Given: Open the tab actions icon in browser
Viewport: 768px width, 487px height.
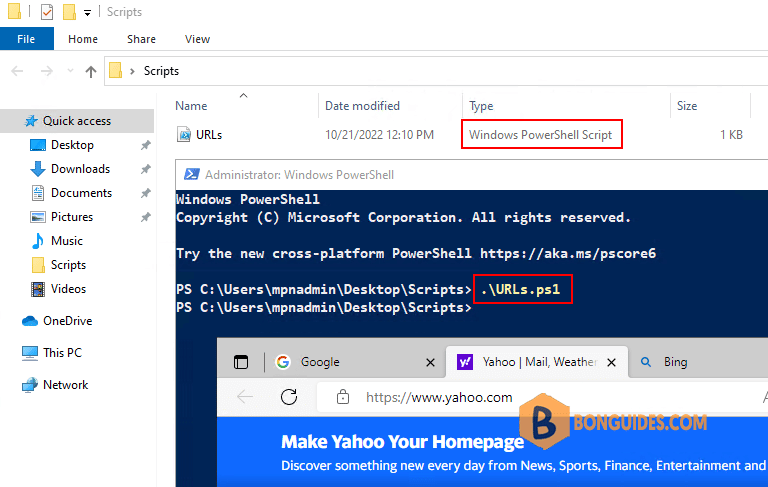Looking at the screenshot, I should (x=241, y=362).
